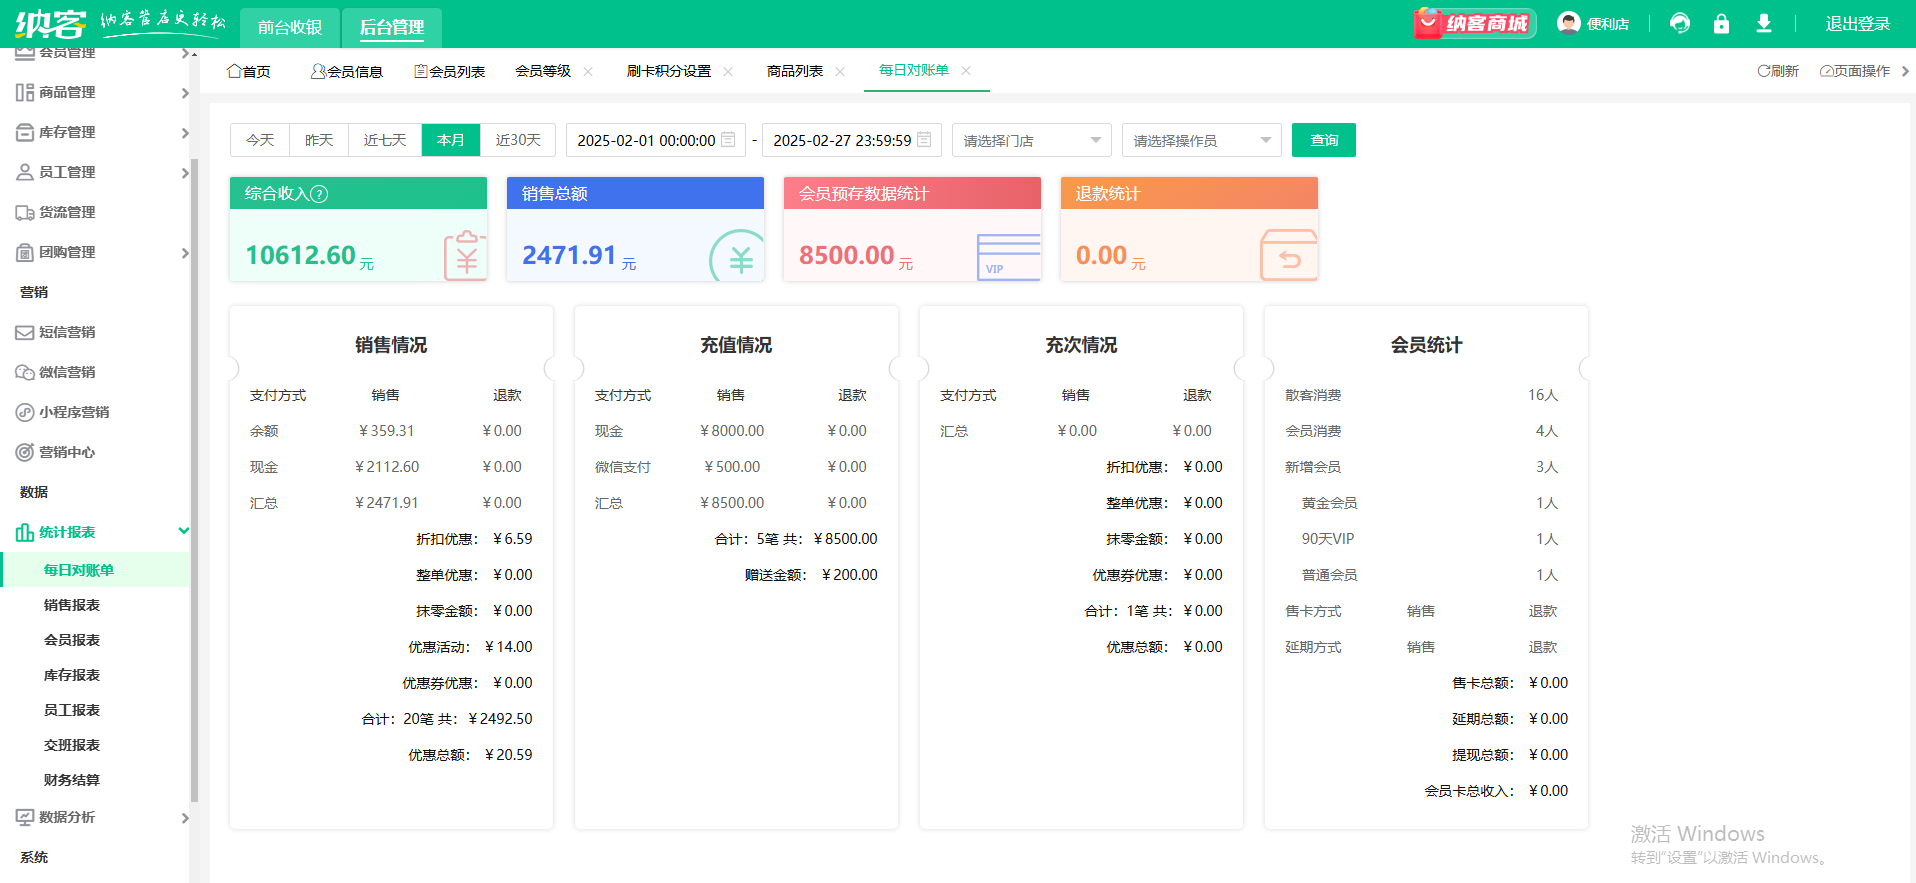
Task: Open the end date calendar icon
Action: [x=924, y=140]
